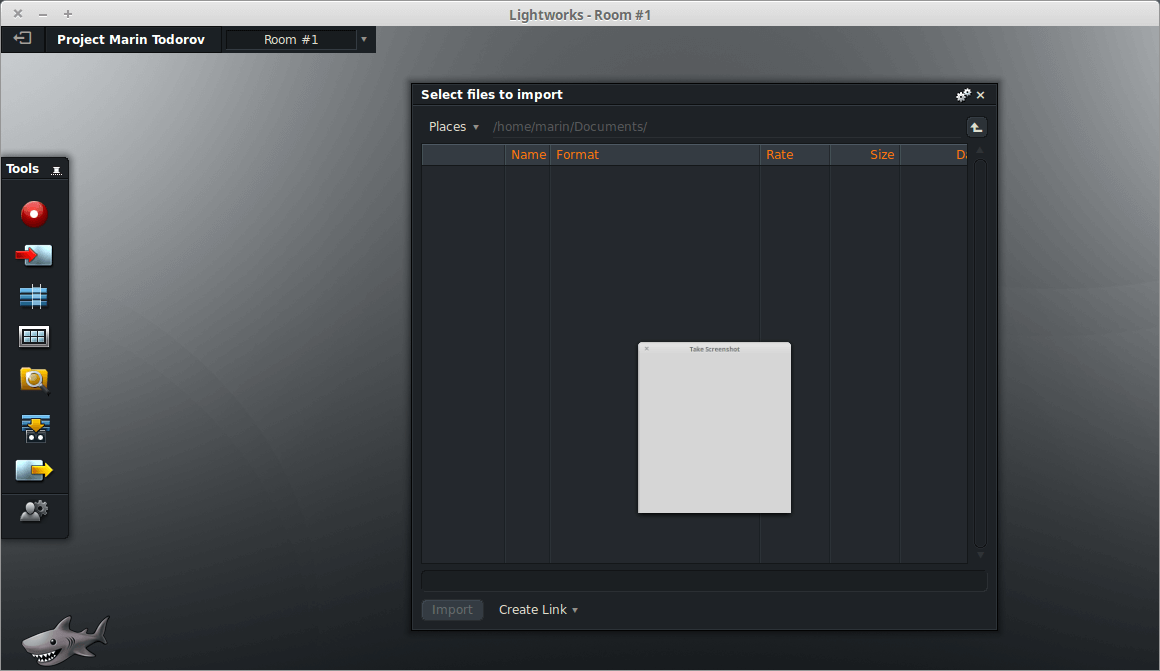
Task: Click the red Record tool icon
Action: coord(34,214)
